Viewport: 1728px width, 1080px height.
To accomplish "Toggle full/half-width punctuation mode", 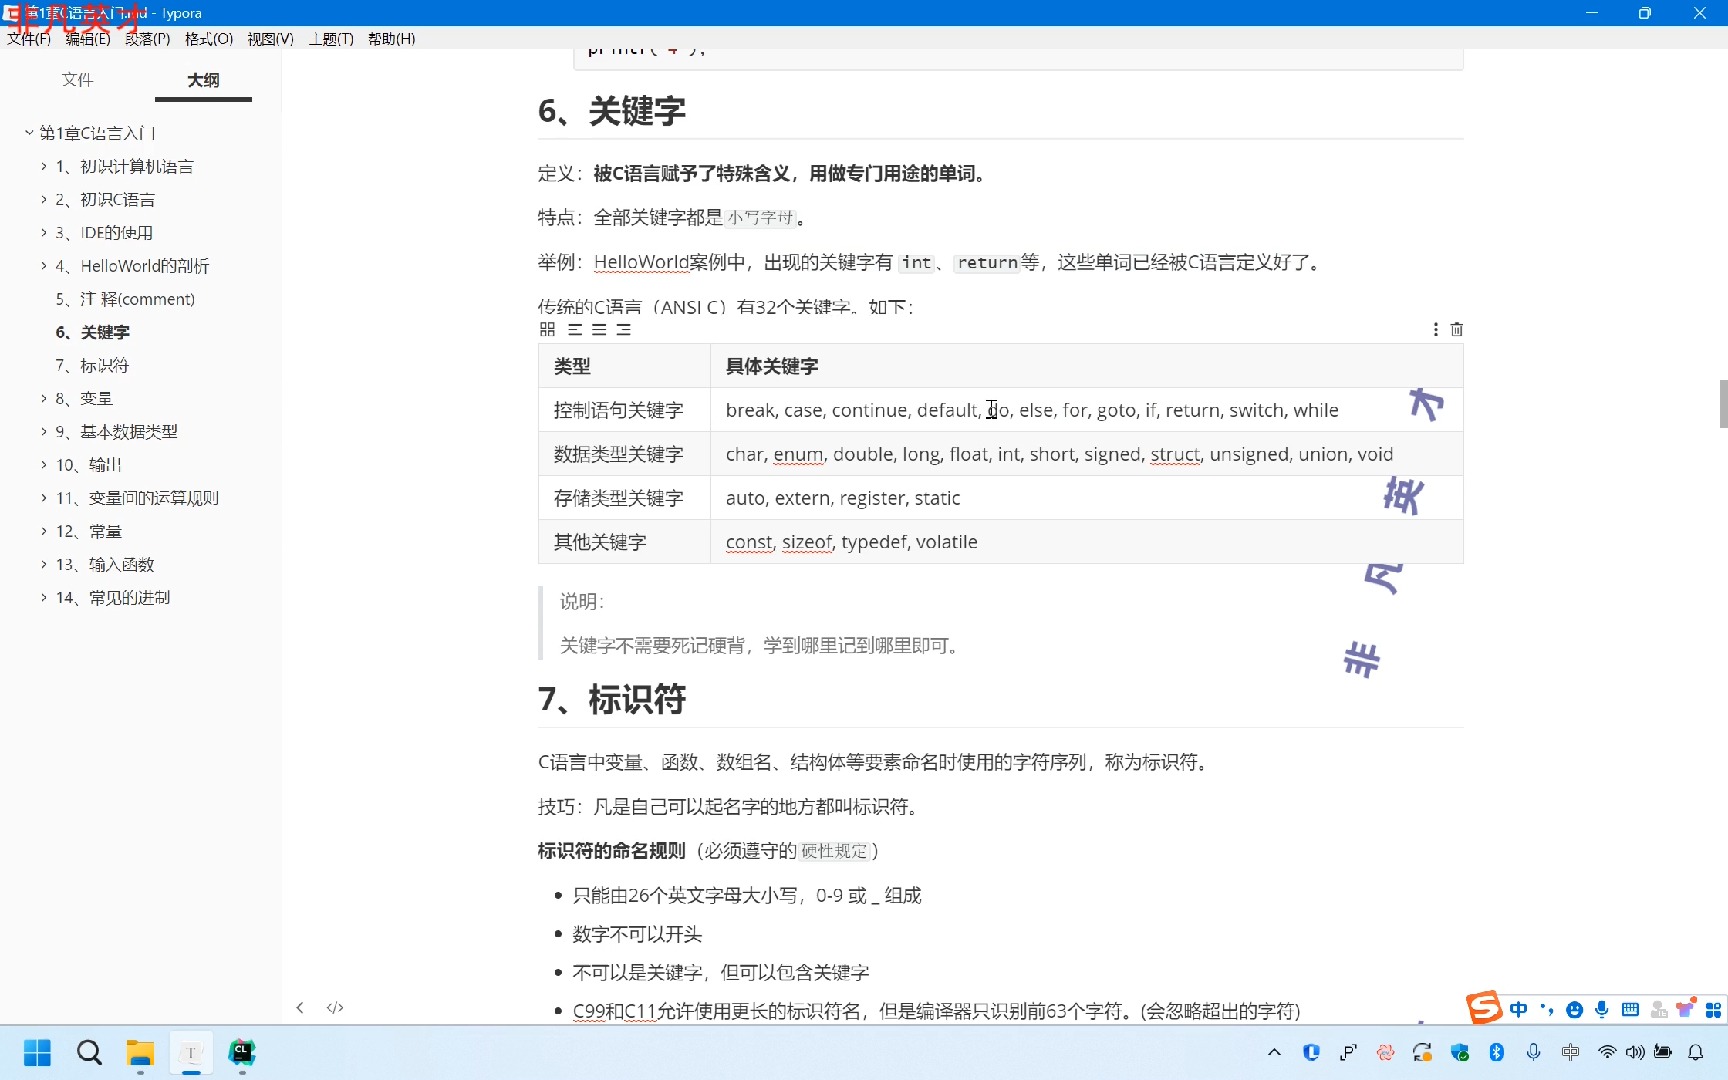I will (1545, 1010).
